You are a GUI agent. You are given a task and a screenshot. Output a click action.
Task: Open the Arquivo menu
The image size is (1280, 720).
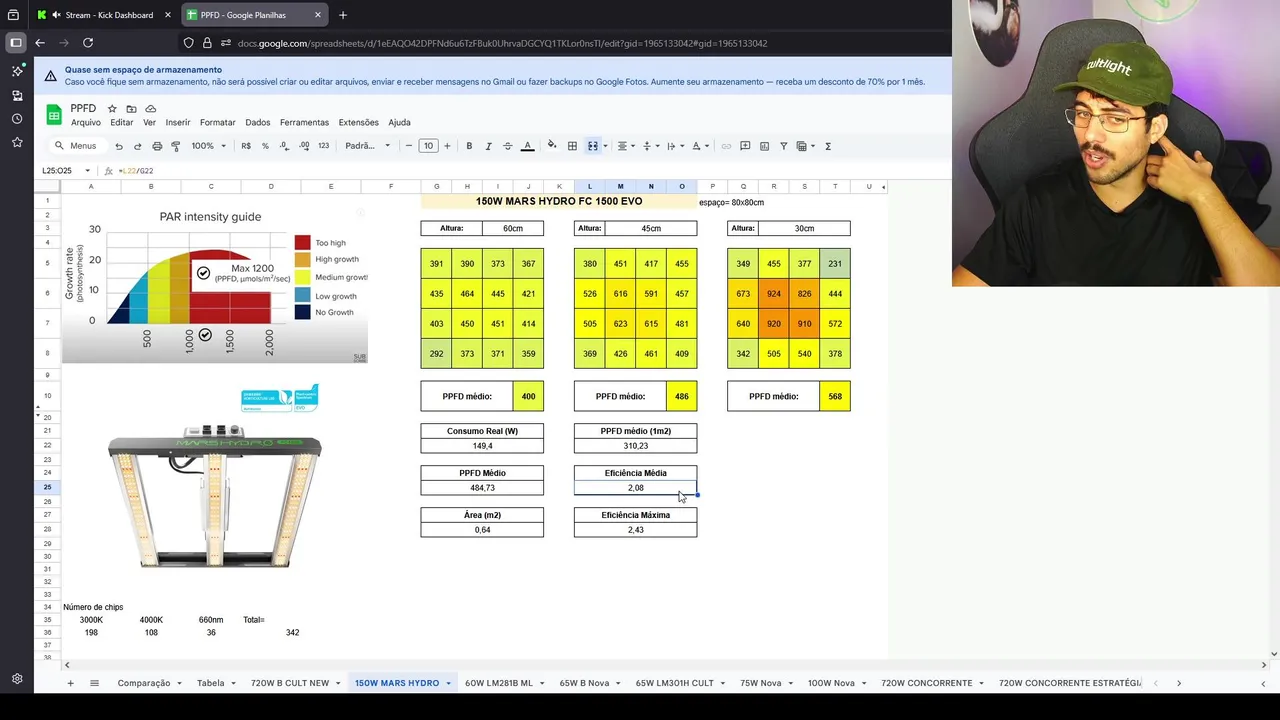click(86, 122)
